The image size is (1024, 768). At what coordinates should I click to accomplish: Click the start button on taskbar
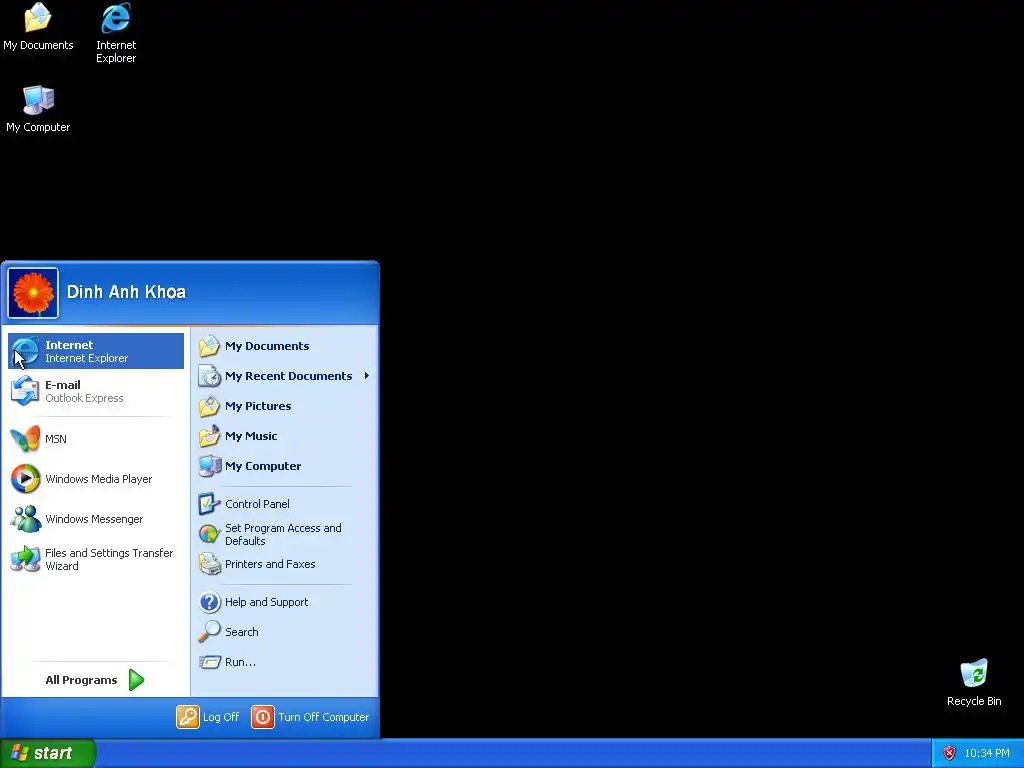click(x=48, y=753)
